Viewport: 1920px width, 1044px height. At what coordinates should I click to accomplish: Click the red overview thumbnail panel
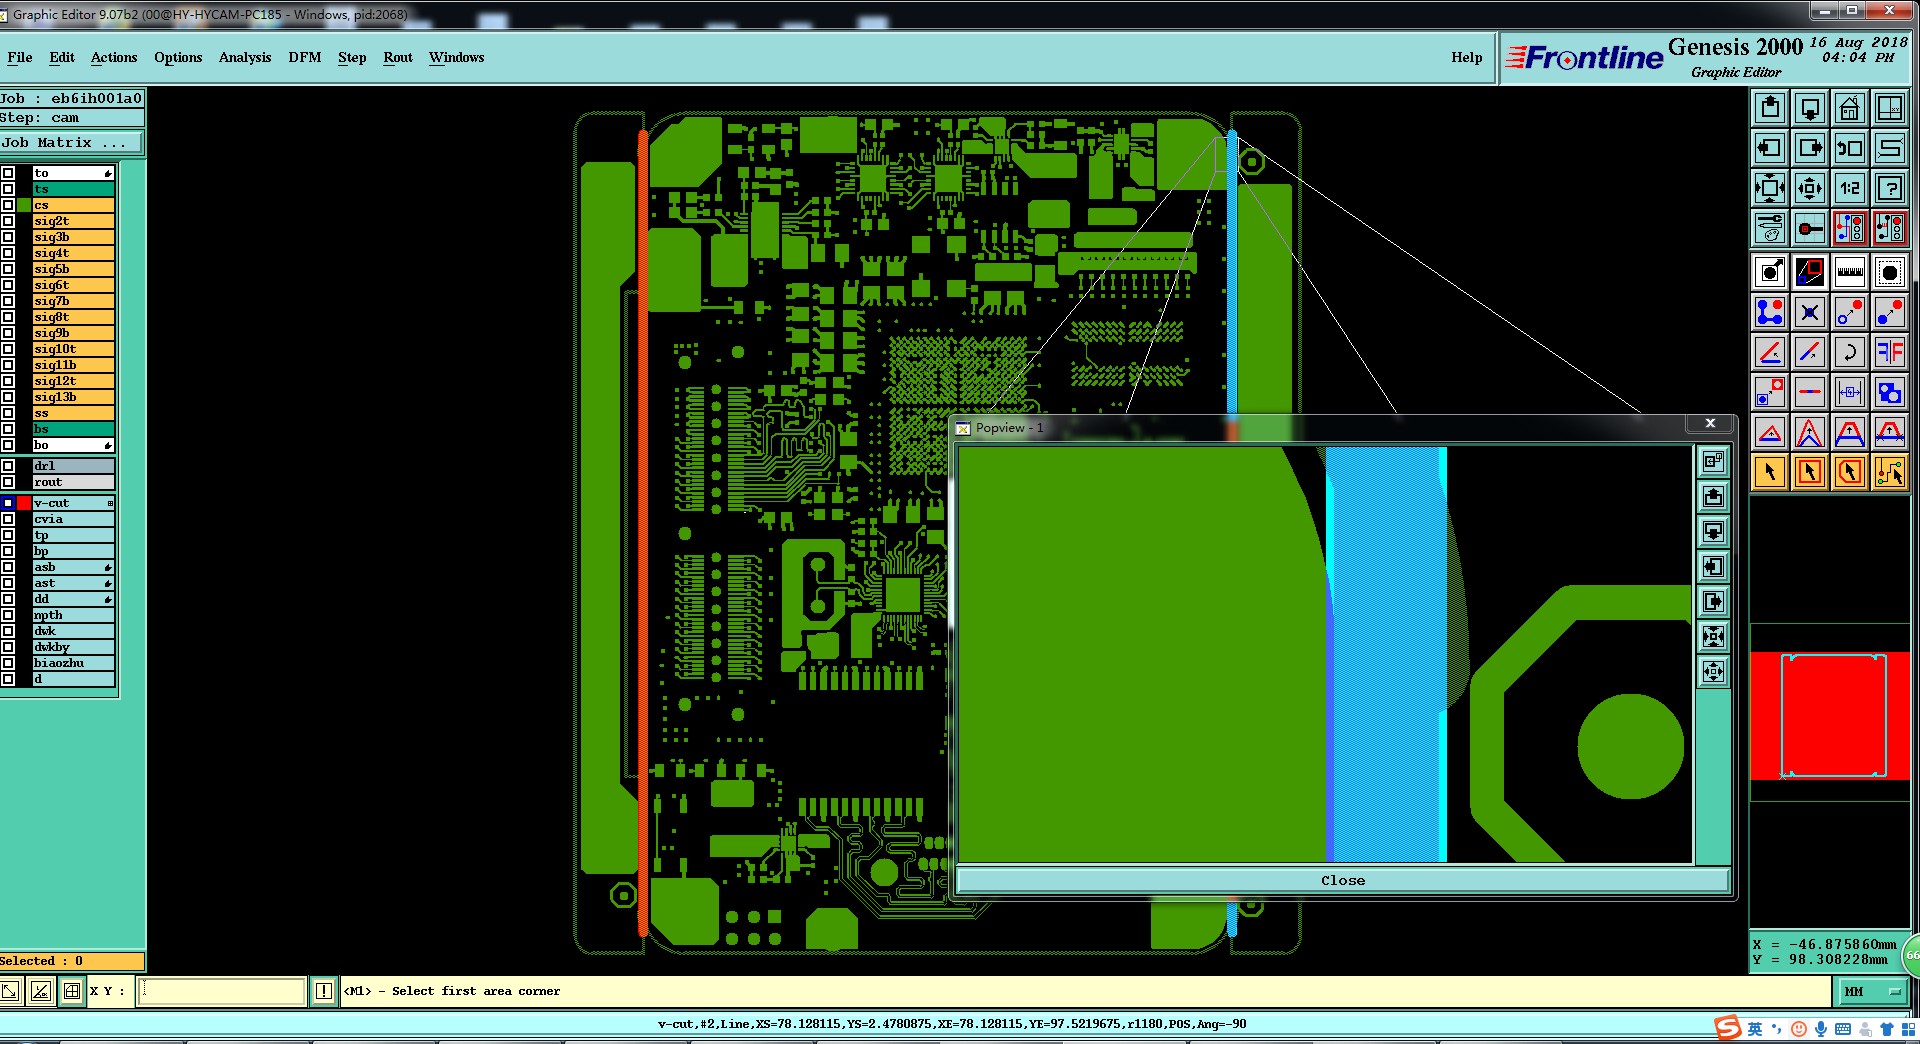point(1829,716)
